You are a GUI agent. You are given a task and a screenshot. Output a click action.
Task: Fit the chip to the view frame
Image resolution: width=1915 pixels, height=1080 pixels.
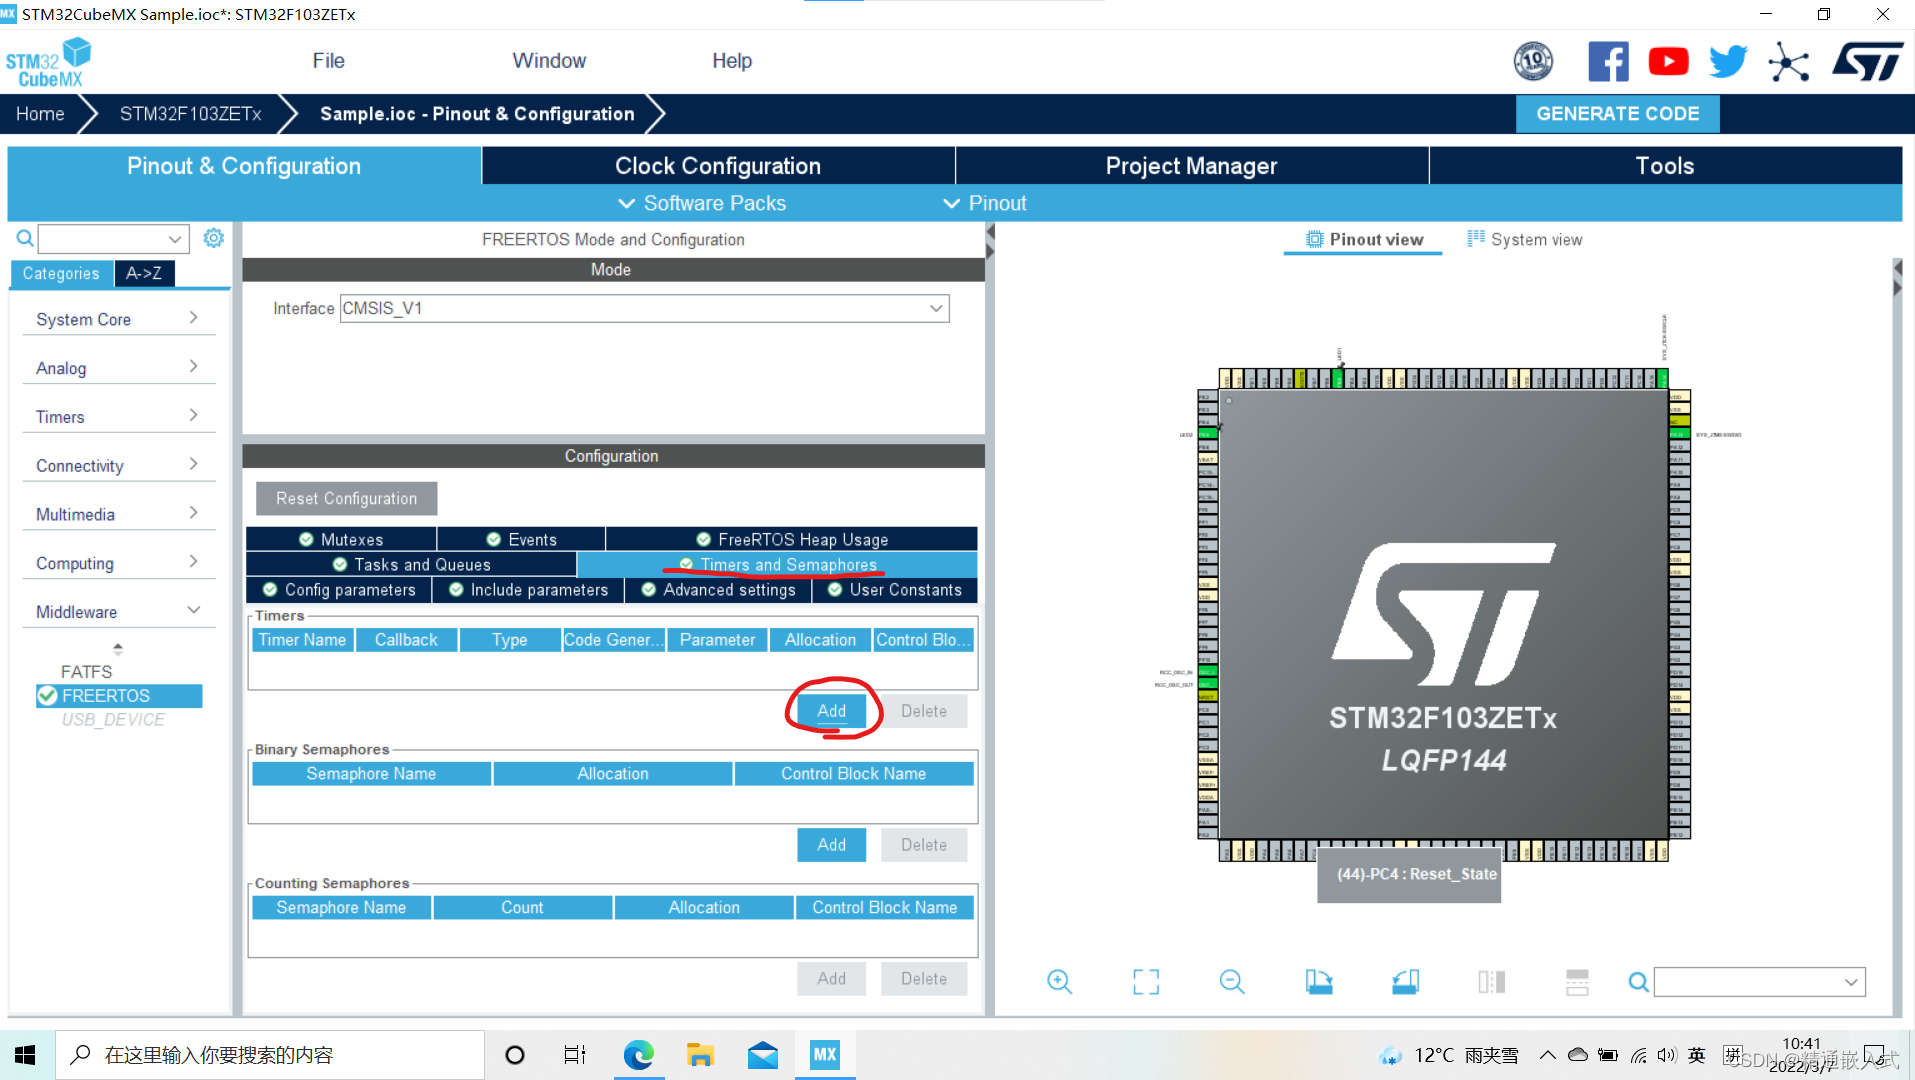pyautogui.click(x=1146, y=982)
